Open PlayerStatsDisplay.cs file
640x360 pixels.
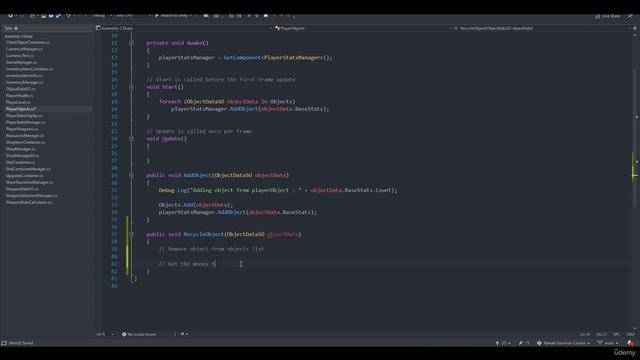pyautogui.click(x=24, y=116)
